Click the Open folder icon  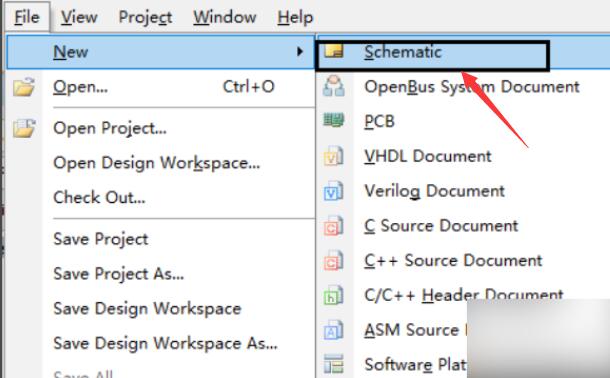pos(24,86)
